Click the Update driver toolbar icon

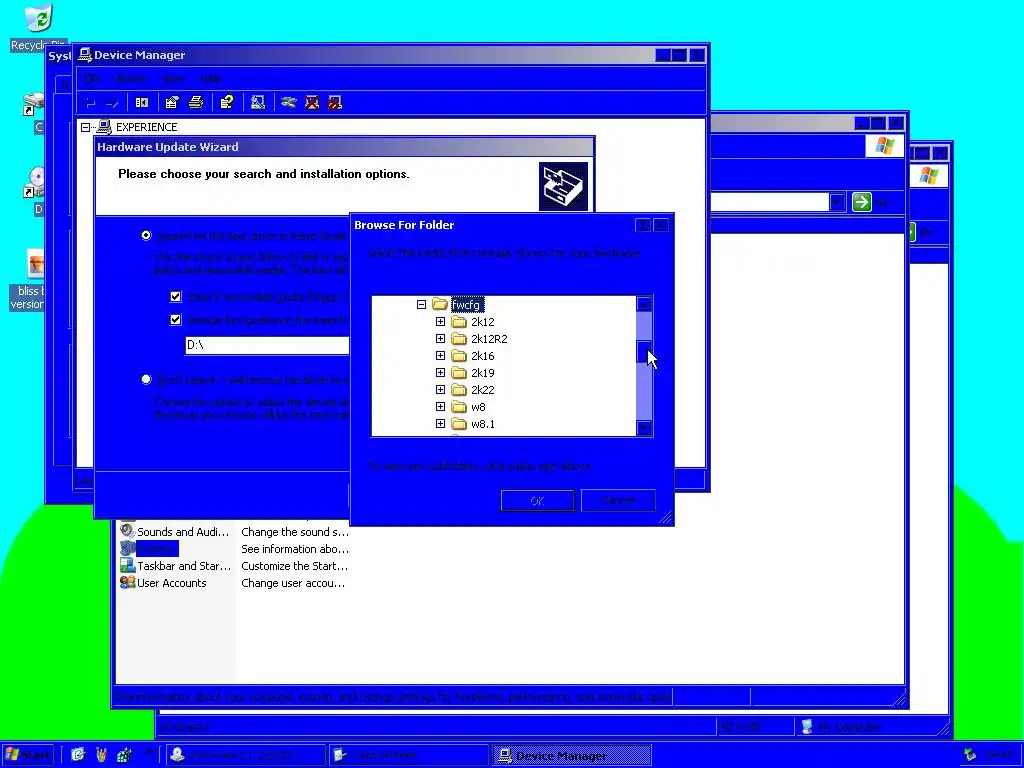click(288, 103)
